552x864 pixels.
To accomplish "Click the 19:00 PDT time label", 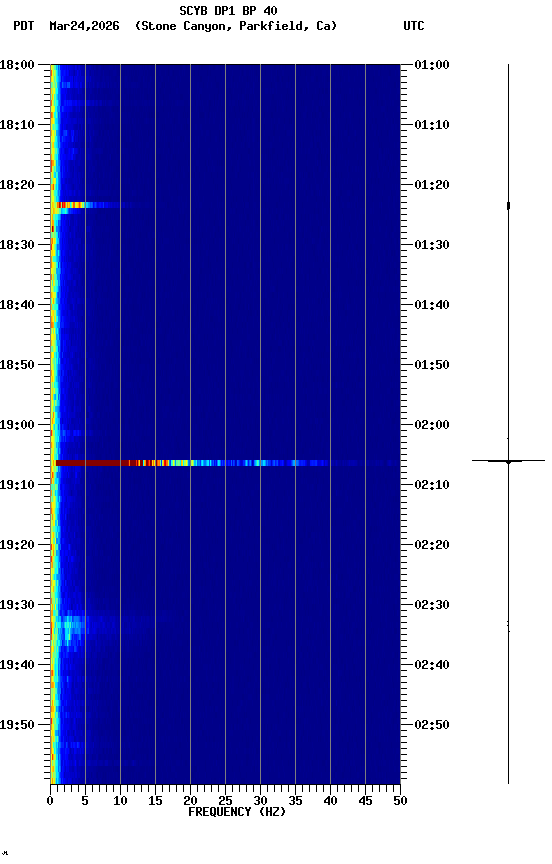I will click(17, 425).
